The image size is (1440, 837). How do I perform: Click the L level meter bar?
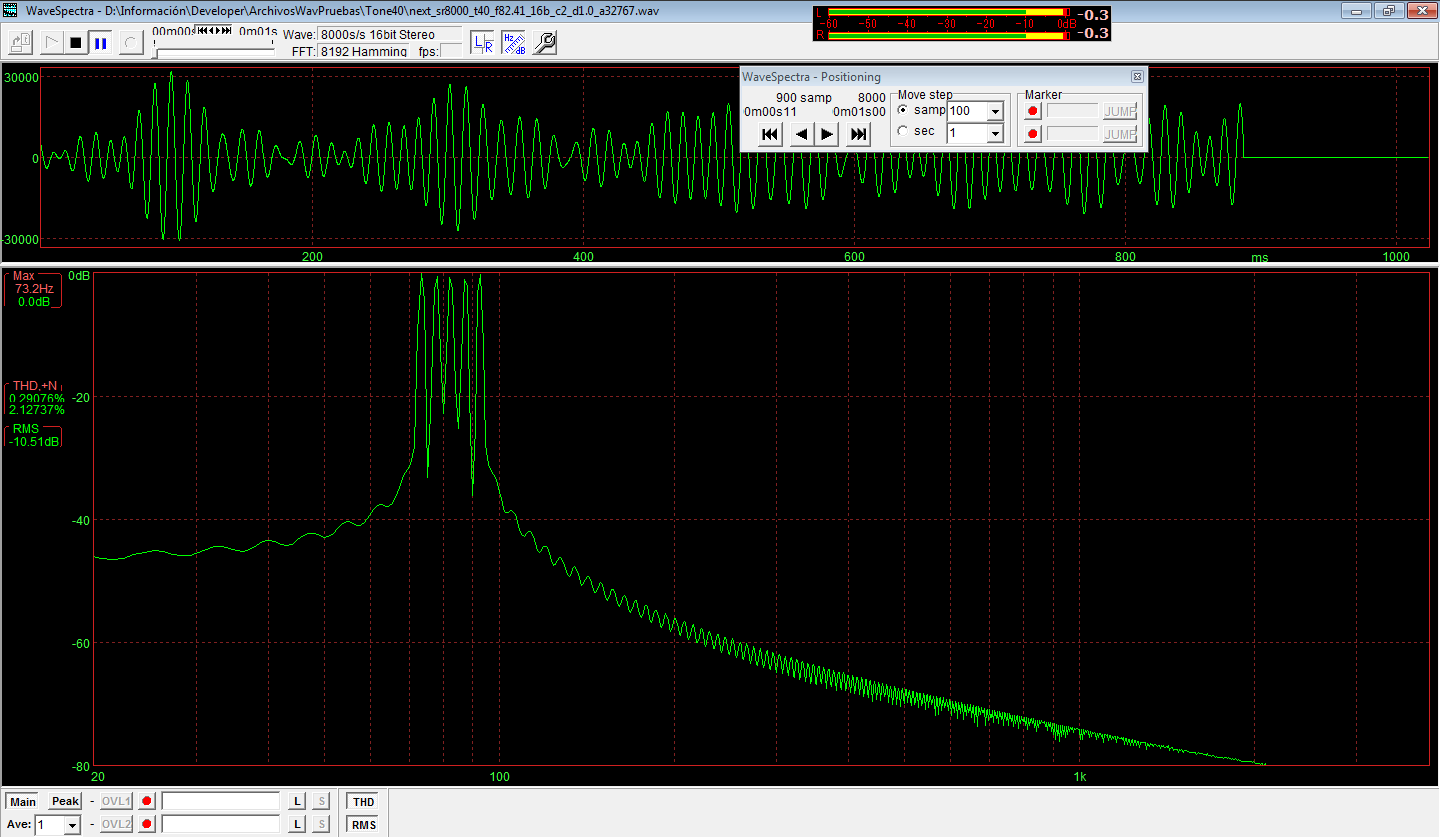point(949,13)
